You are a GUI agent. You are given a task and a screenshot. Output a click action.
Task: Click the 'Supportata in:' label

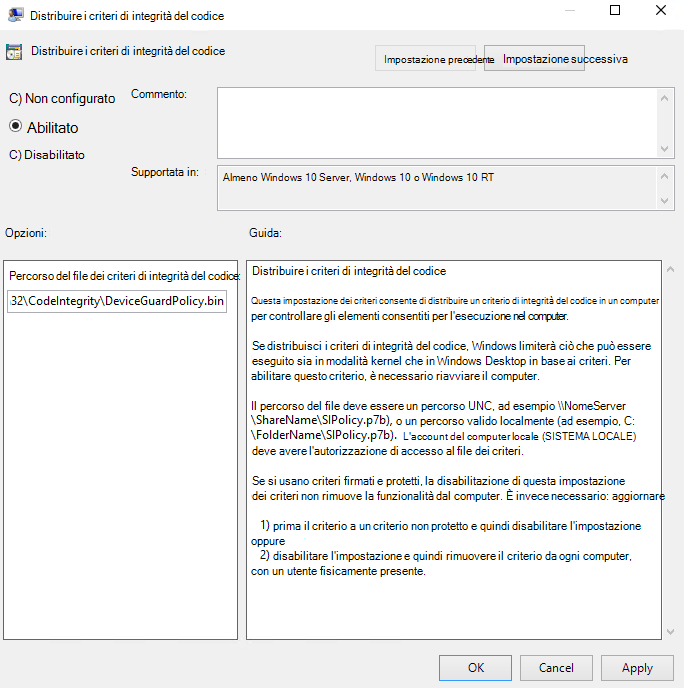click(x=165, y=172)
